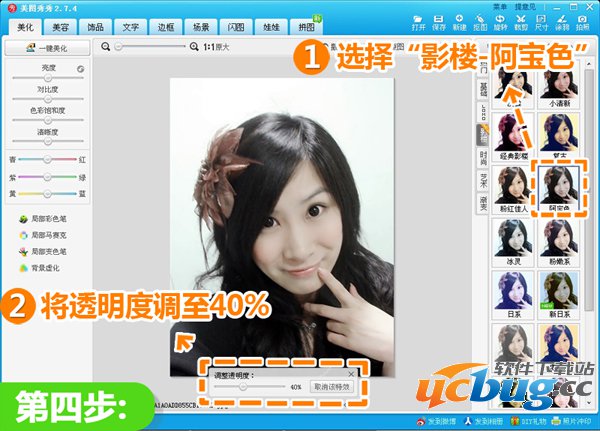
Task: Click the 打开 (Open) toolbar icon
Action: point(418,21)
